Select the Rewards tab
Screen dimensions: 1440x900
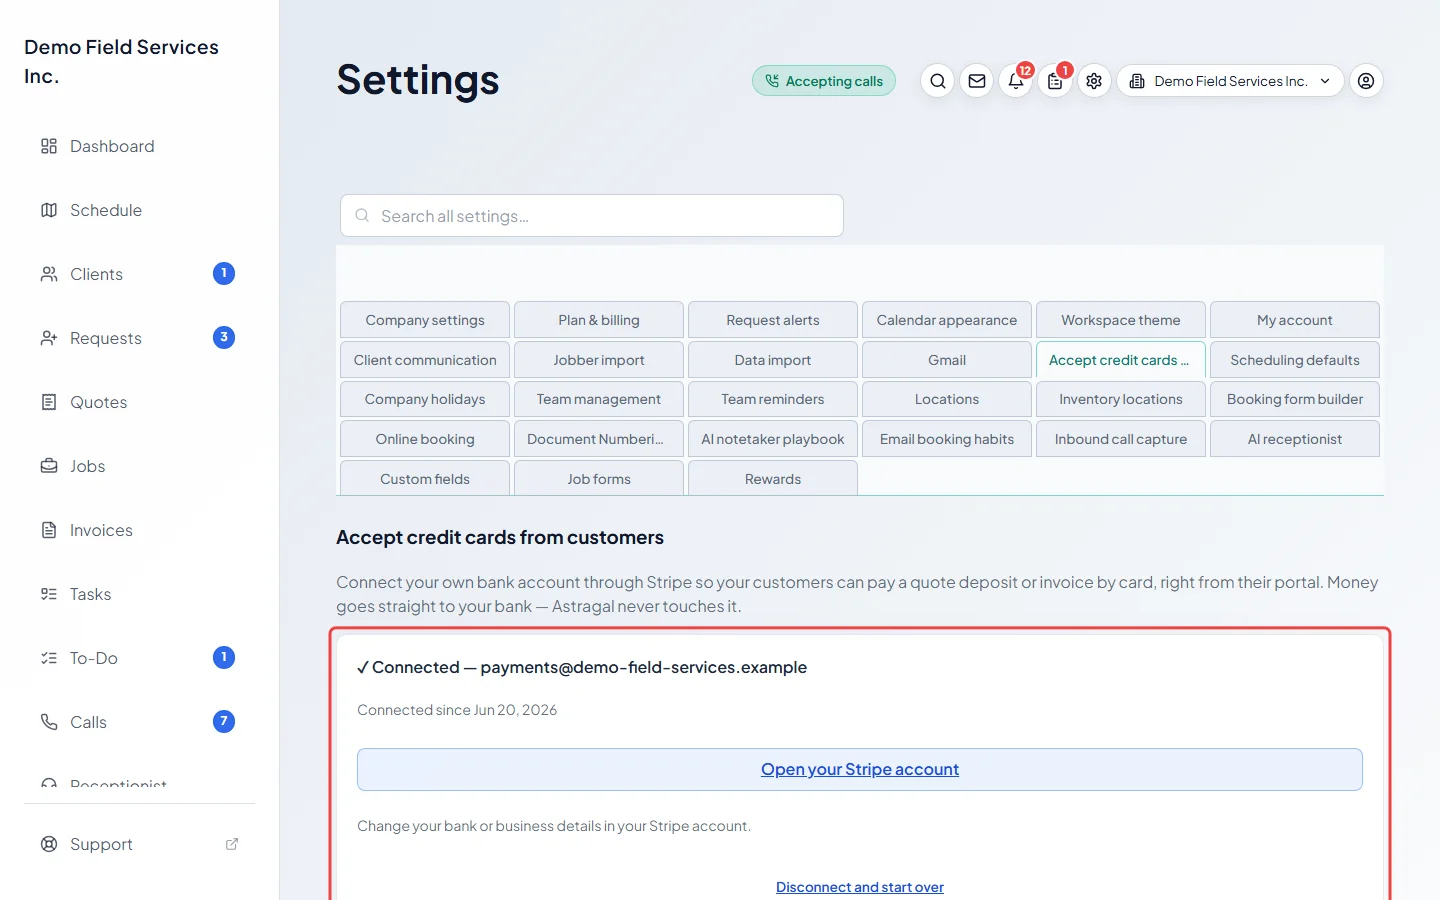tap(773, 478)
